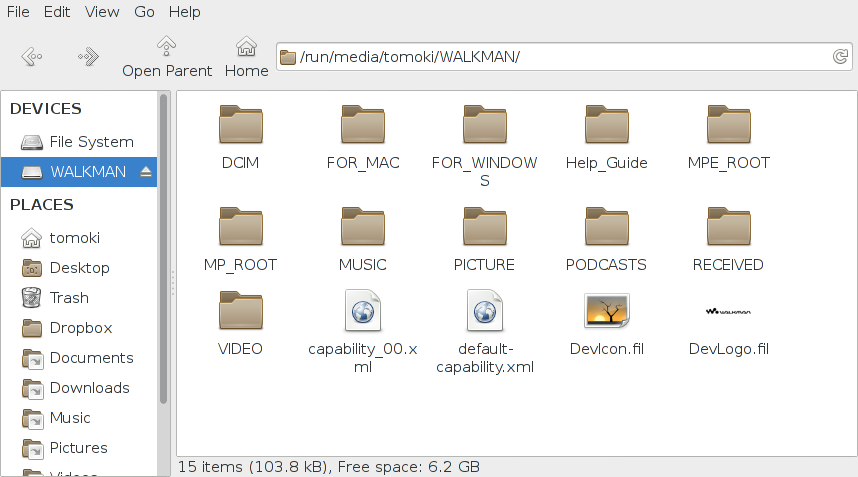Go forward with the right arrow button

[x=88, y=56]
